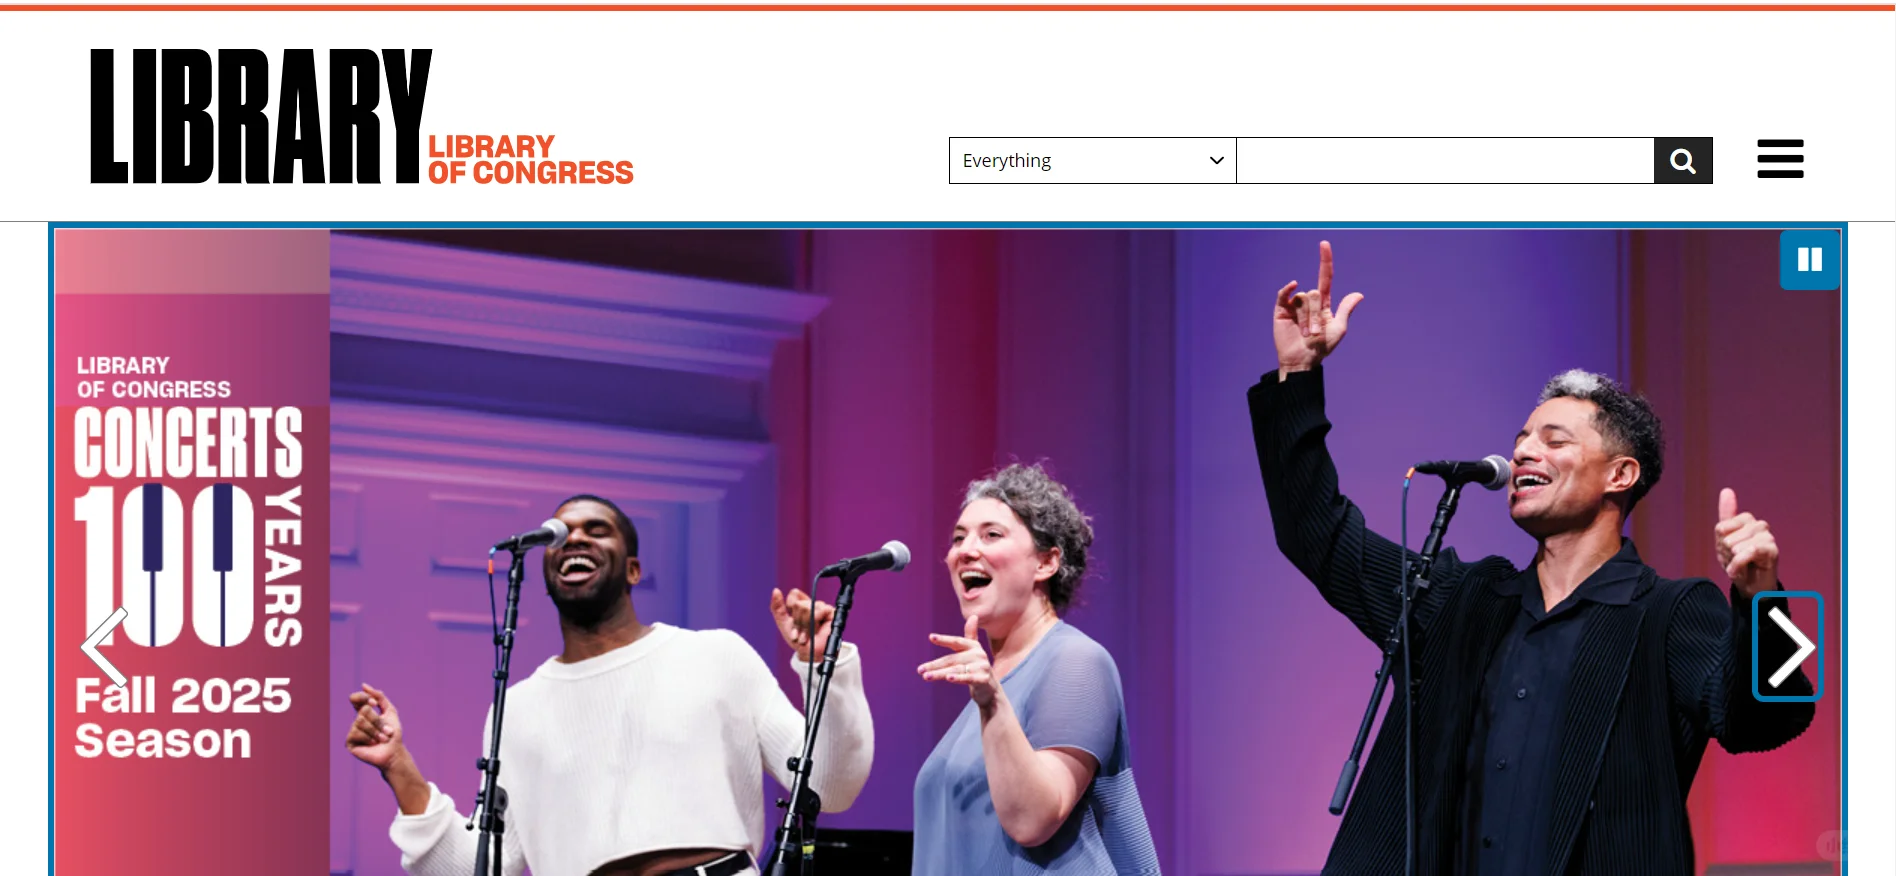1896x876 pixels.
Task: Click the piano-key 100 numeral graphic
Action: 165,566
